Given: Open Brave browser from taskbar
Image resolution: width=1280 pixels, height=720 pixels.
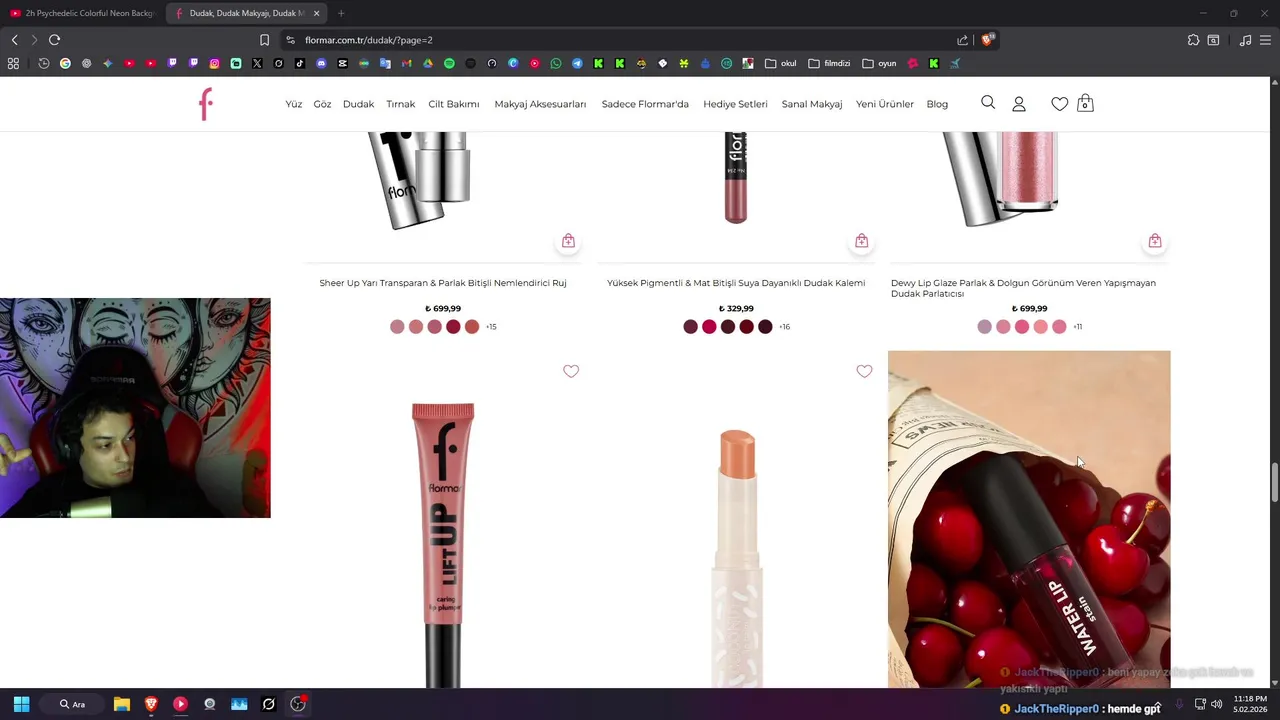Looking at the screenshot, I should point(151,704).
